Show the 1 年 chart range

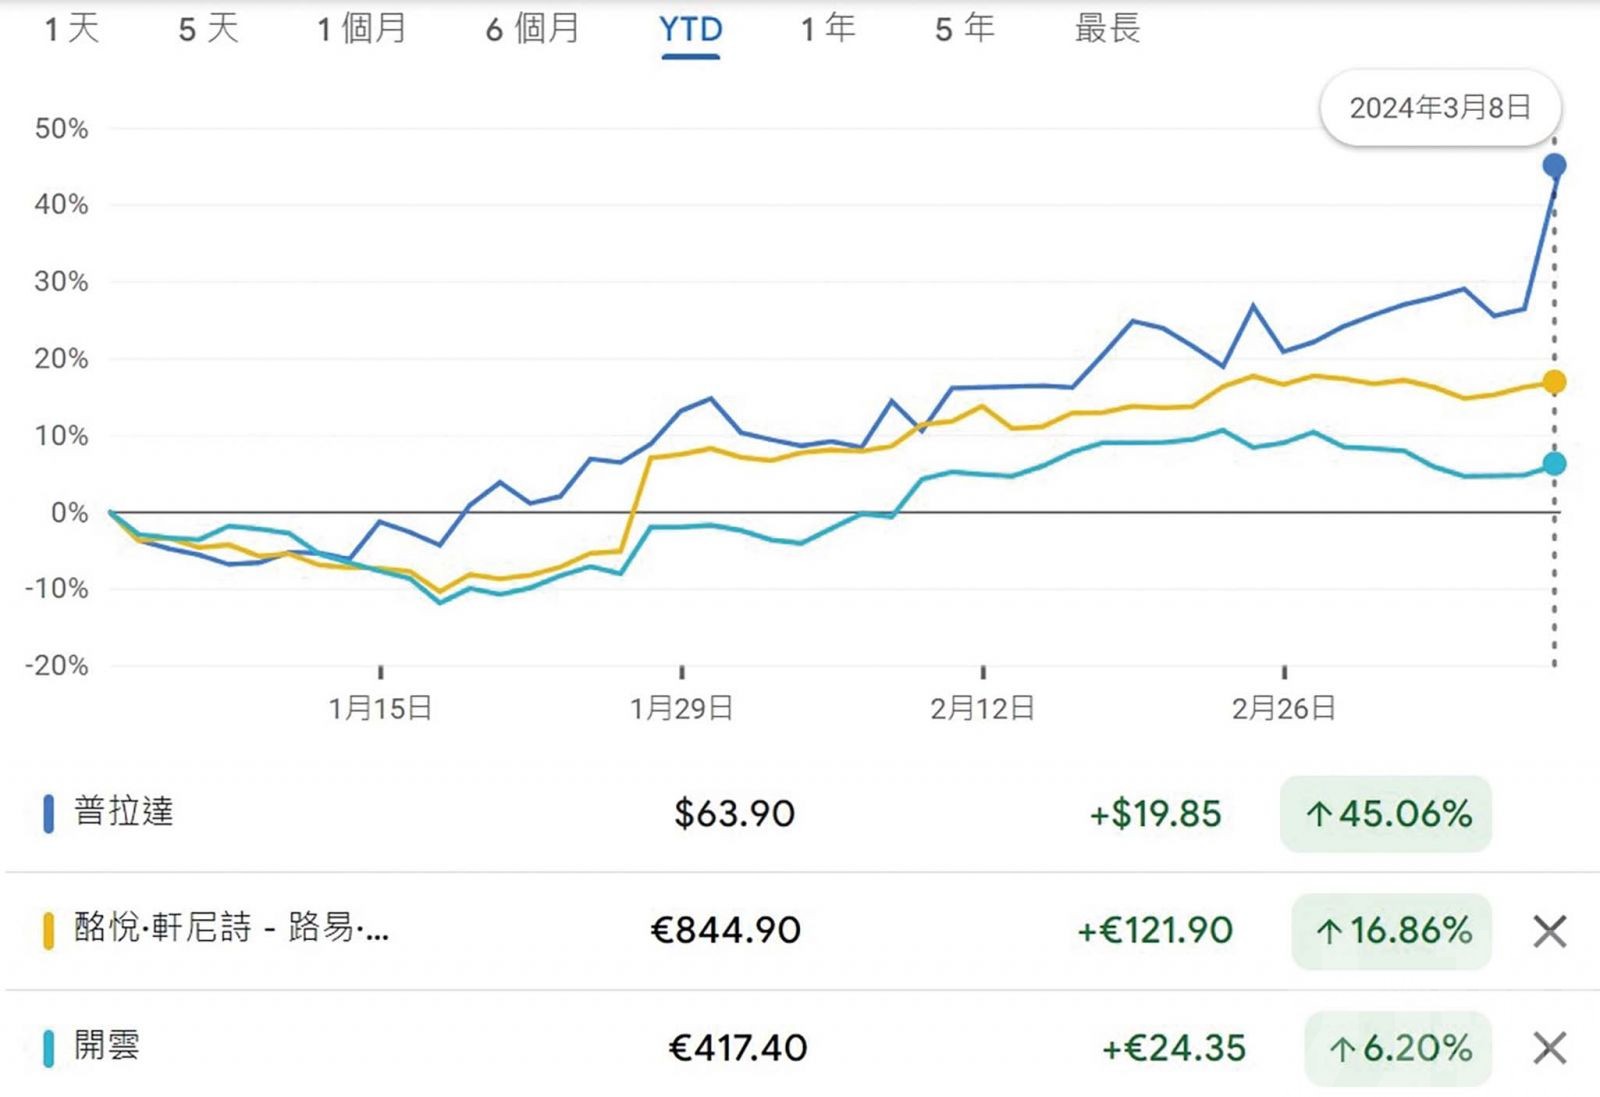[x=828, y=28]
